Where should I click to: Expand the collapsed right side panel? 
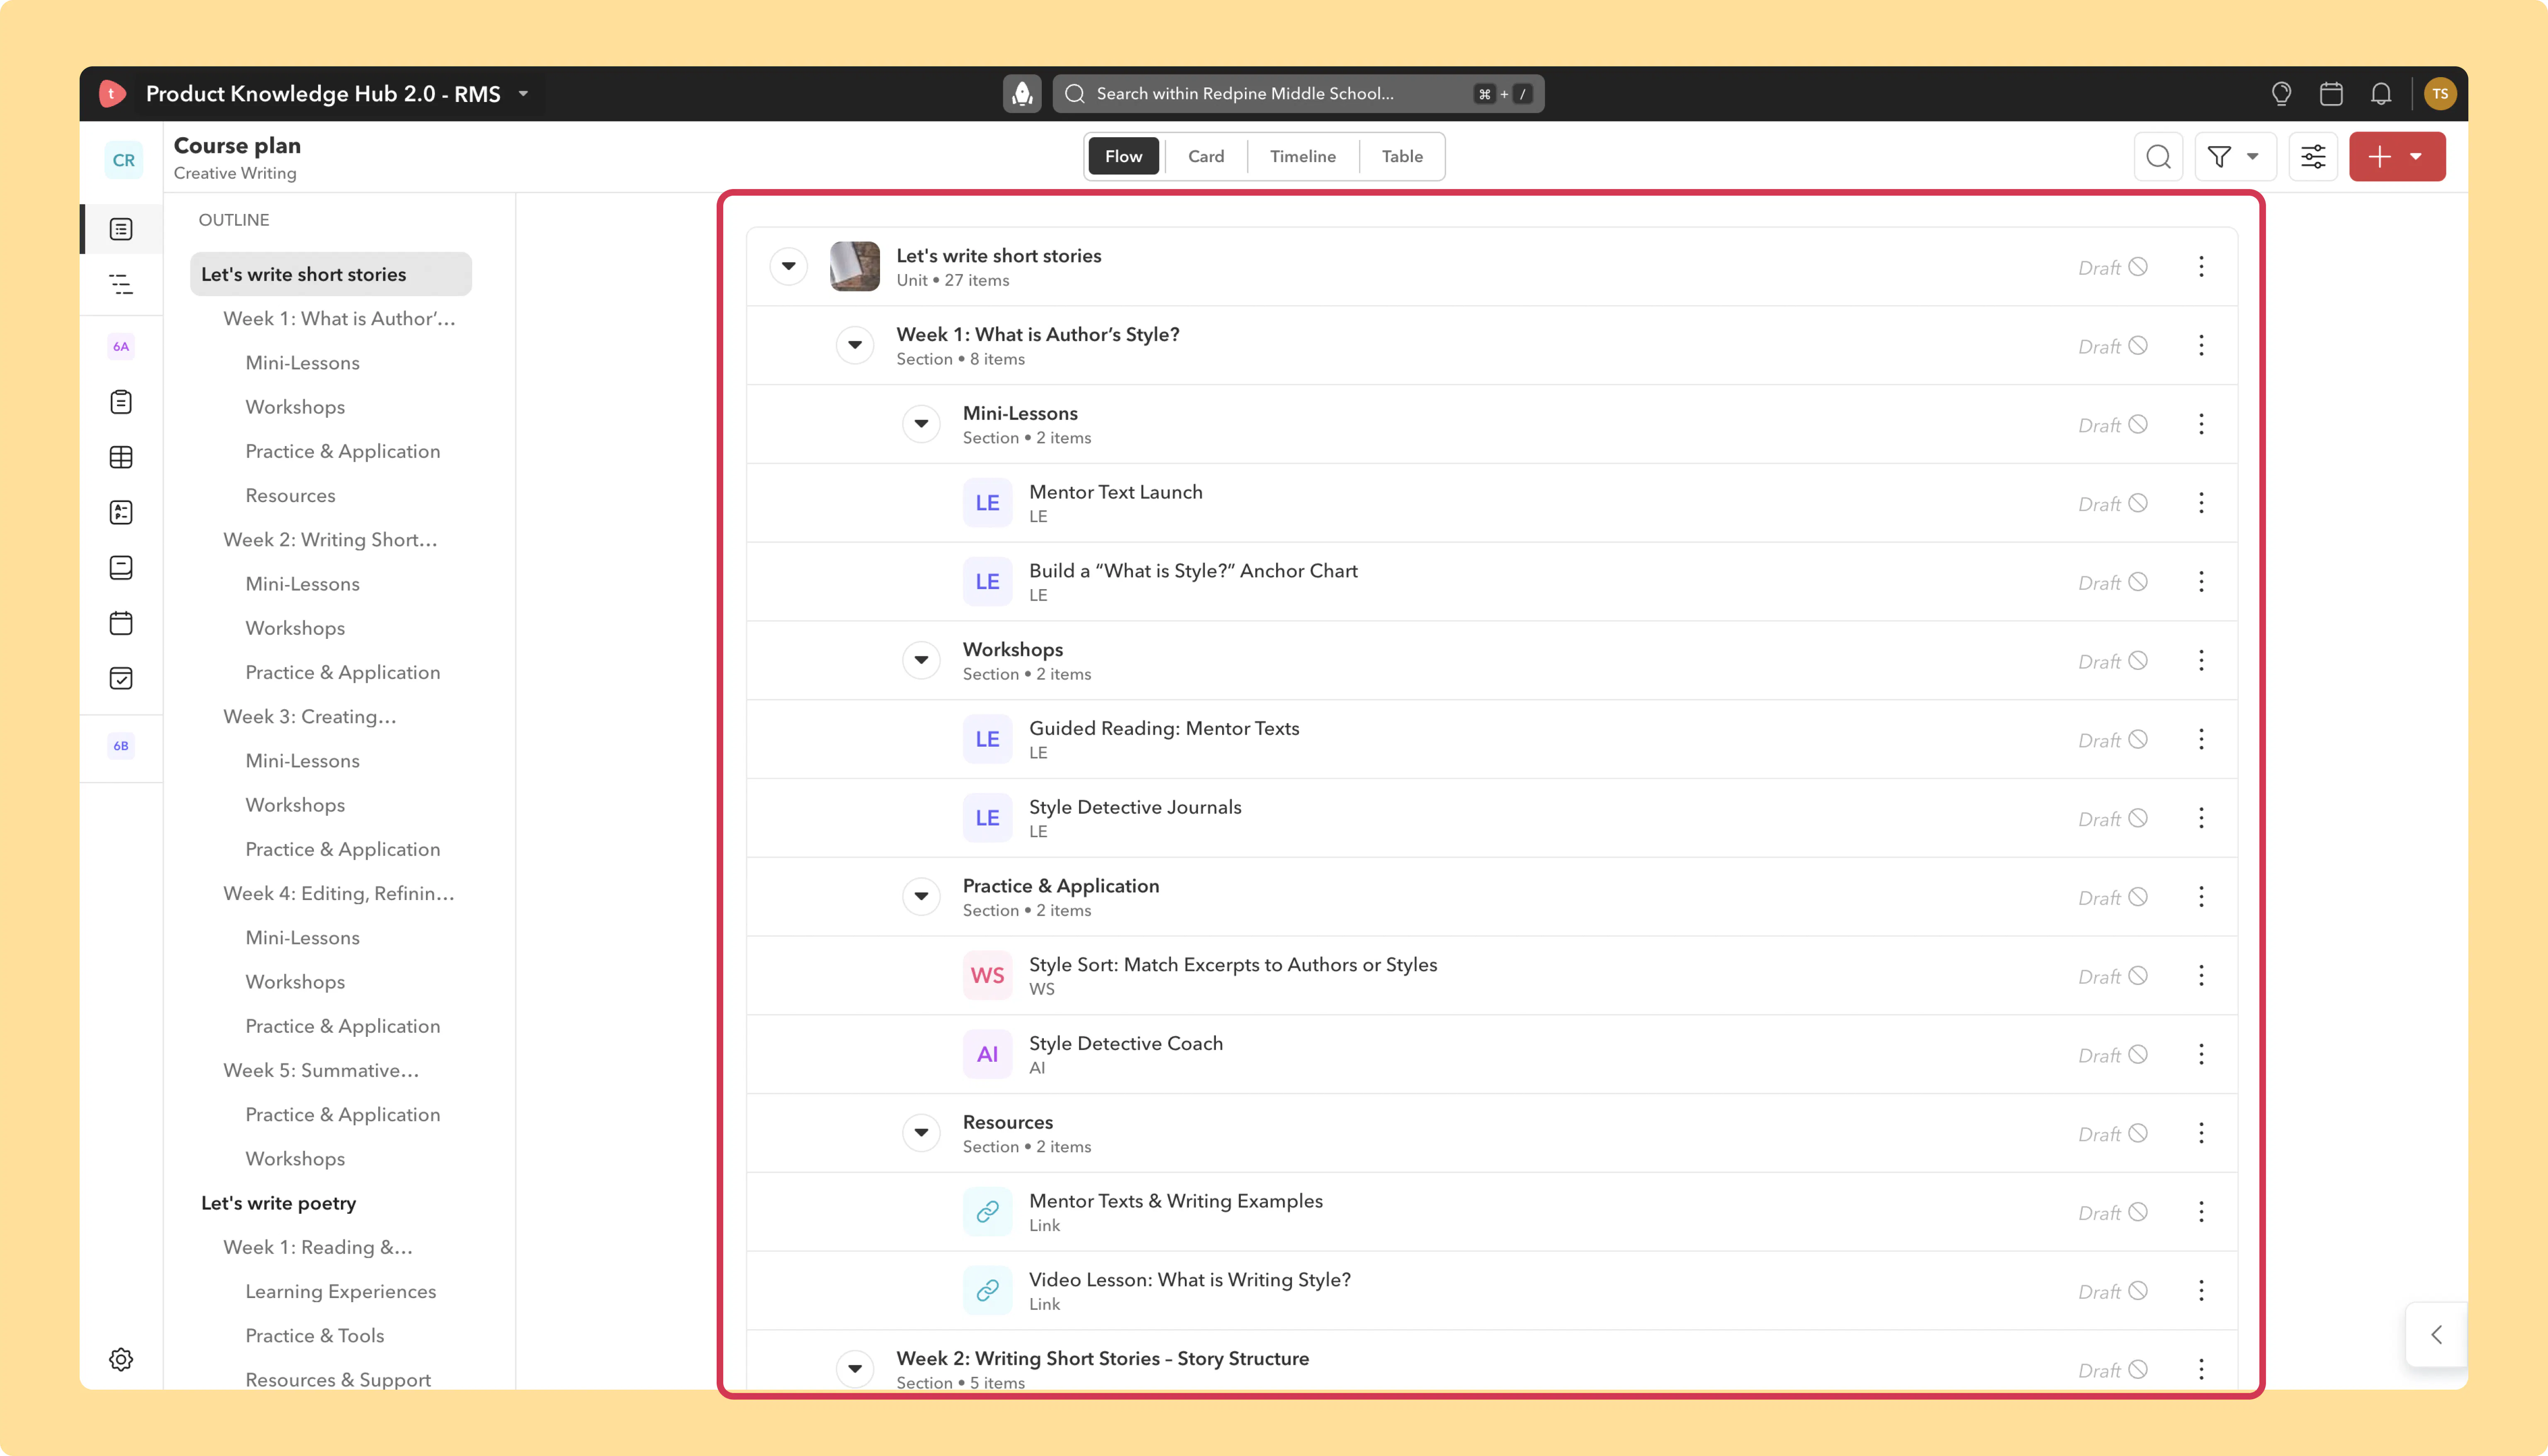click(x=2437, y=1334)
